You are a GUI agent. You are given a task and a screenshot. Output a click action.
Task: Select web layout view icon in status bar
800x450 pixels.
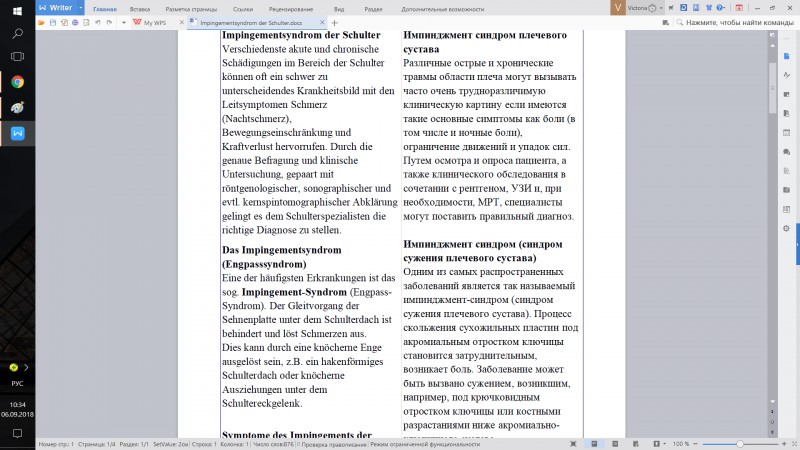click(636, 444)
